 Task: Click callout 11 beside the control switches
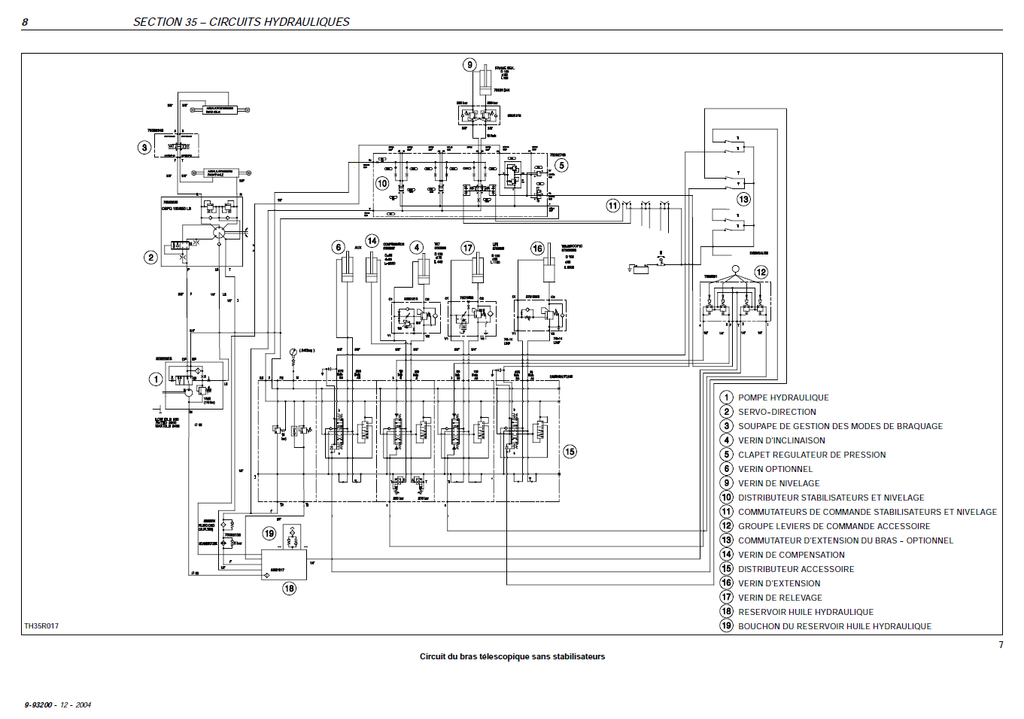[613, 206]
